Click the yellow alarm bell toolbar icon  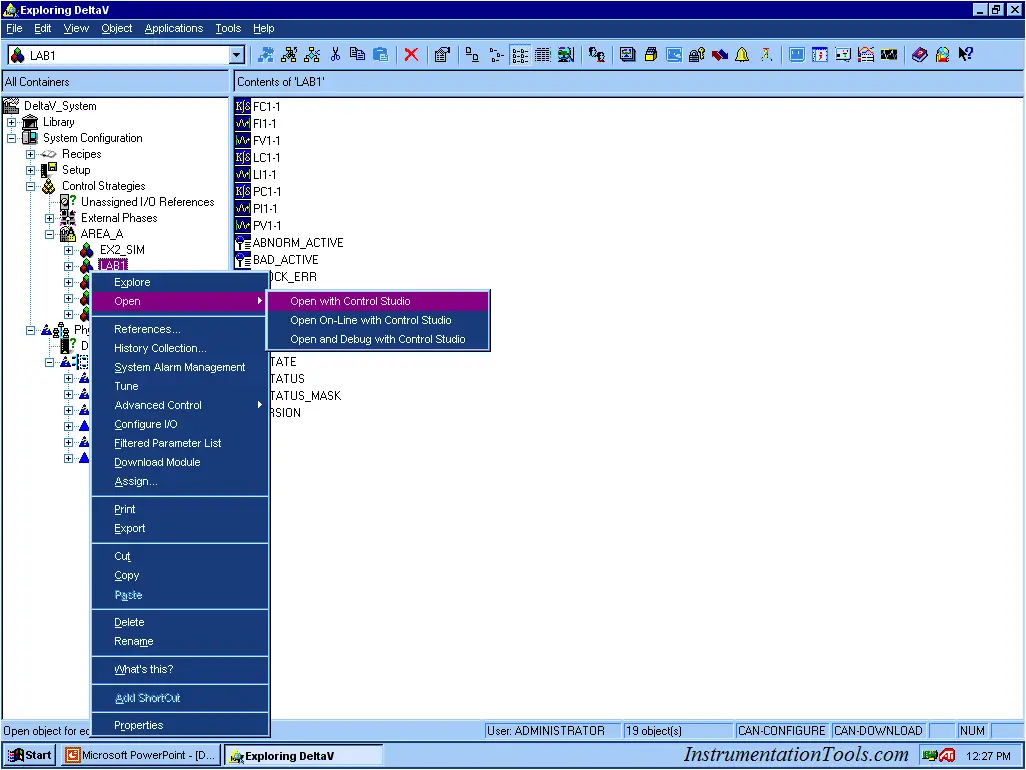742,55
